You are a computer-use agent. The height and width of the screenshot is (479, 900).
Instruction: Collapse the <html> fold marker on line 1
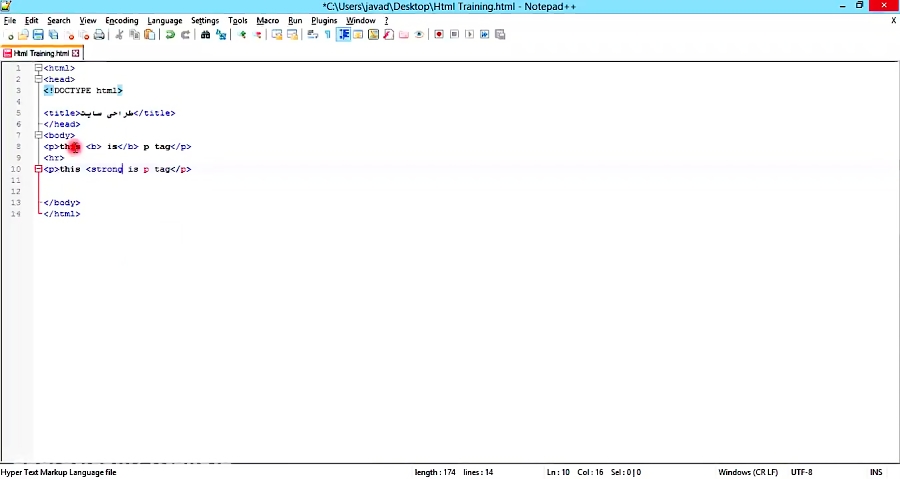click(x=38, y=68)
